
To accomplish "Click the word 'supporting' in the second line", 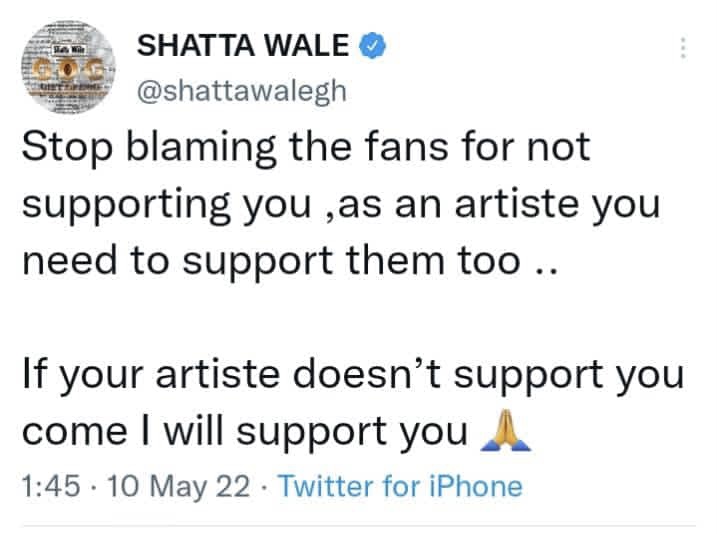I will (x=126, y=205).
